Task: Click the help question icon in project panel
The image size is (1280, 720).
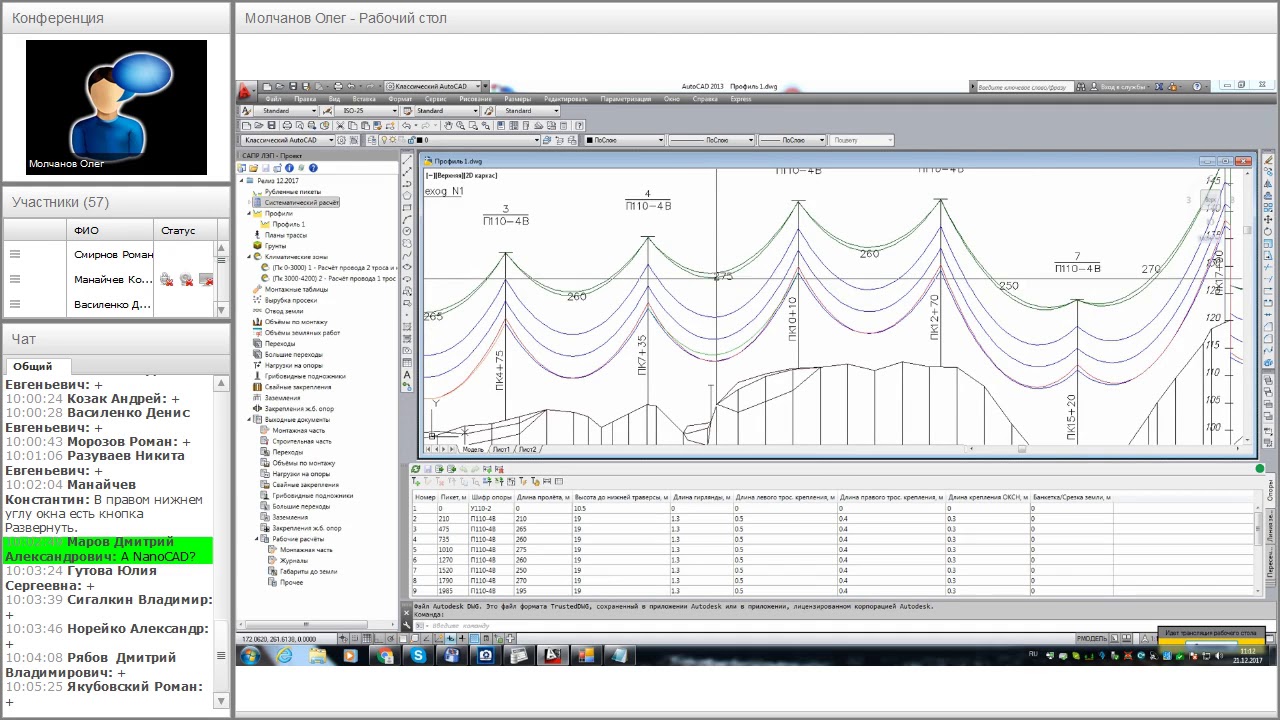Action: coord(313,168)
